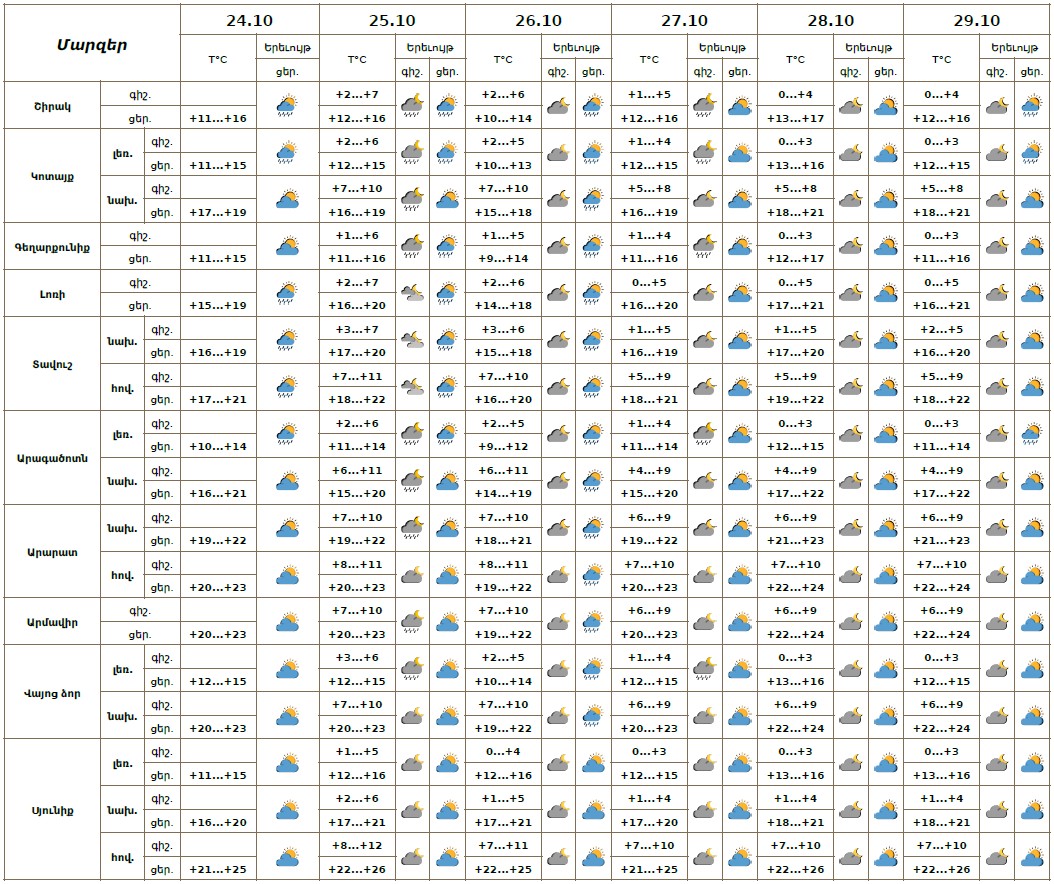1054x884 pixels.
Task: Click the Վայոց ձոր region row label
Action: point(52,693)
